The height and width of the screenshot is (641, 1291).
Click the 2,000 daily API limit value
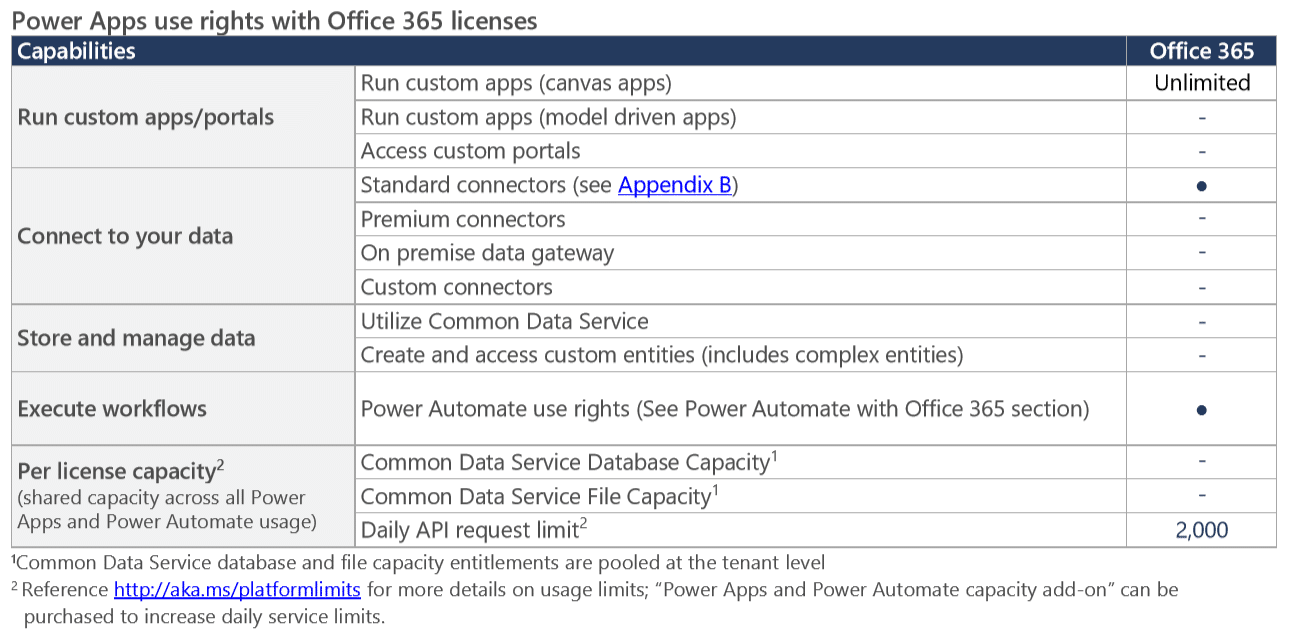click(1201, 531)
